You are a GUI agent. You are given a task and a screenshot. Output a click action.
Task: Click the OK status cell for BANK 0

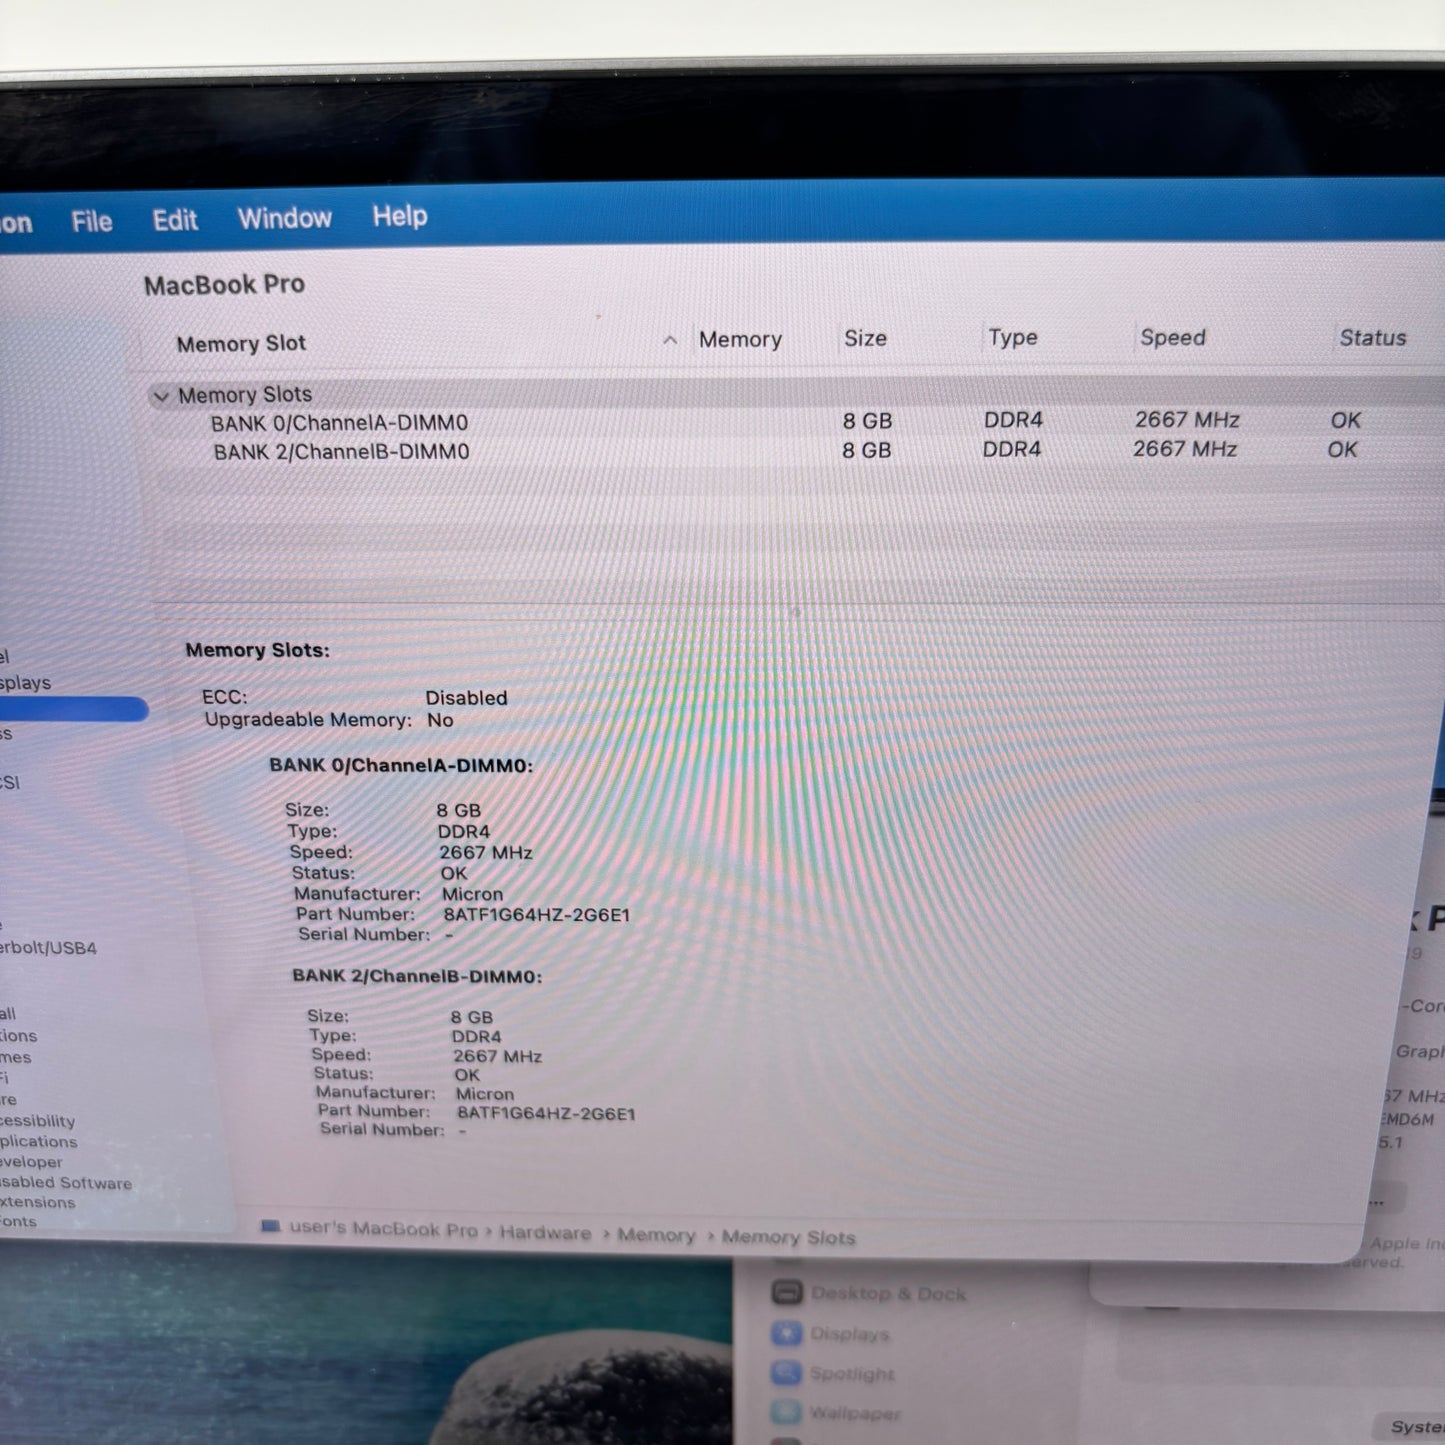(x=1345, y=421)
